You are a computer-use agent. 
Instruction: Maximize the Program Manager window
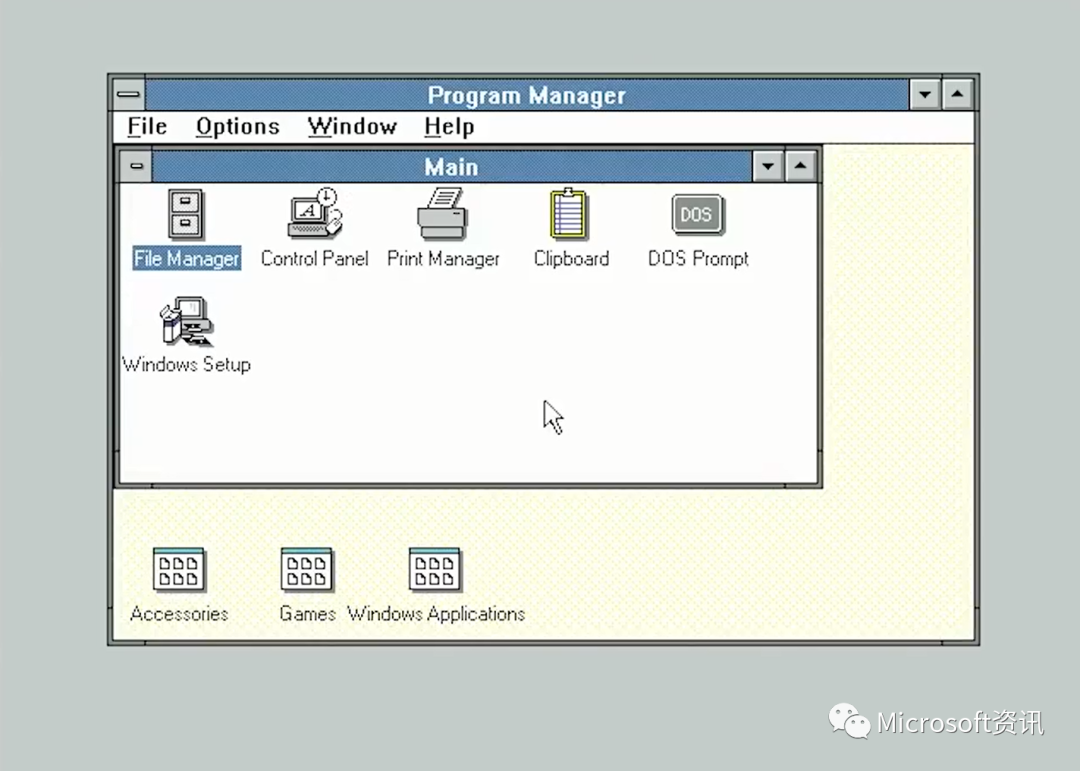[957, 94]
